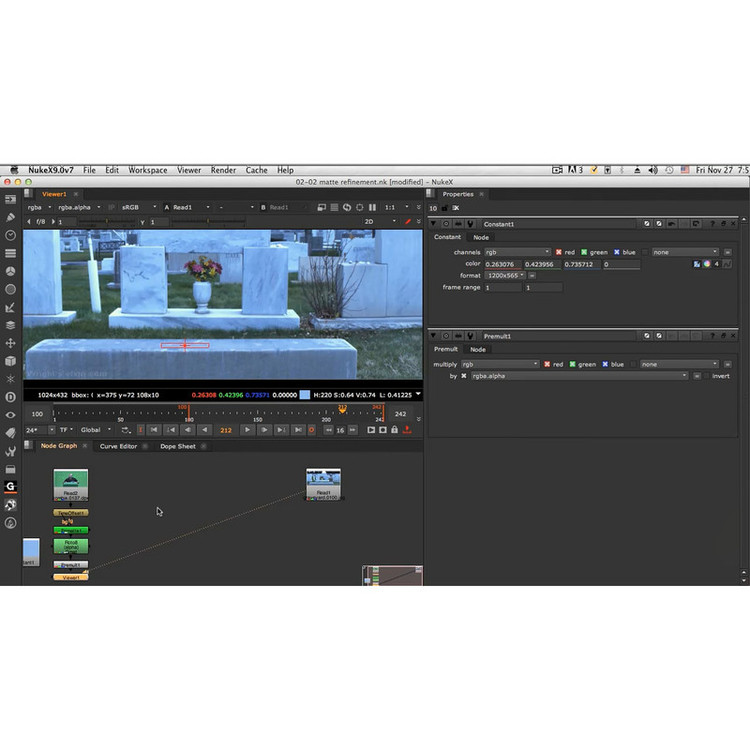Click the sampled color swatch in viewer
The width and height of the screenshot is (750, 750).
point(304,395)
